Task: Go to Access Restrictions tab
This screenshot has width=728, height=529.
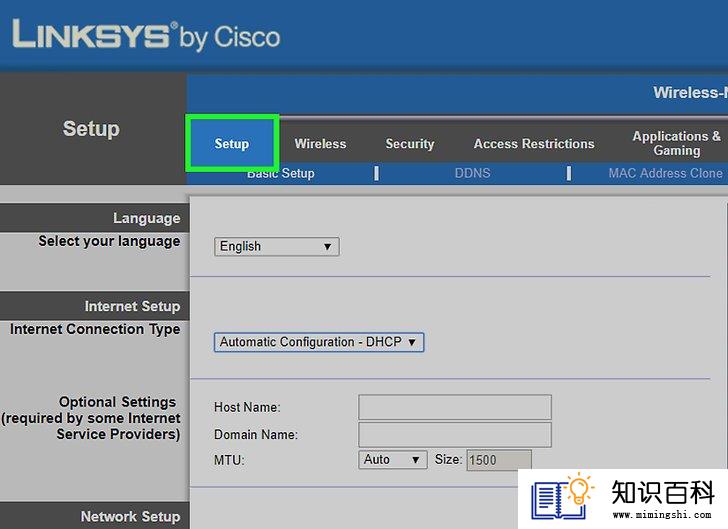Action: (534, 144)
